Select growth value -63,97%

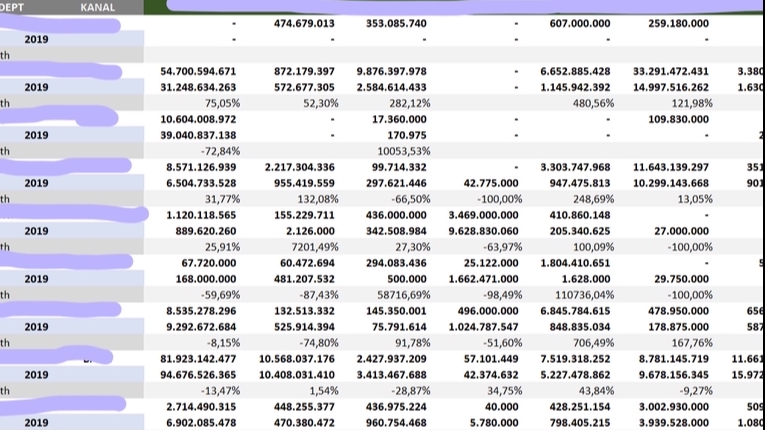click(502, 247)
